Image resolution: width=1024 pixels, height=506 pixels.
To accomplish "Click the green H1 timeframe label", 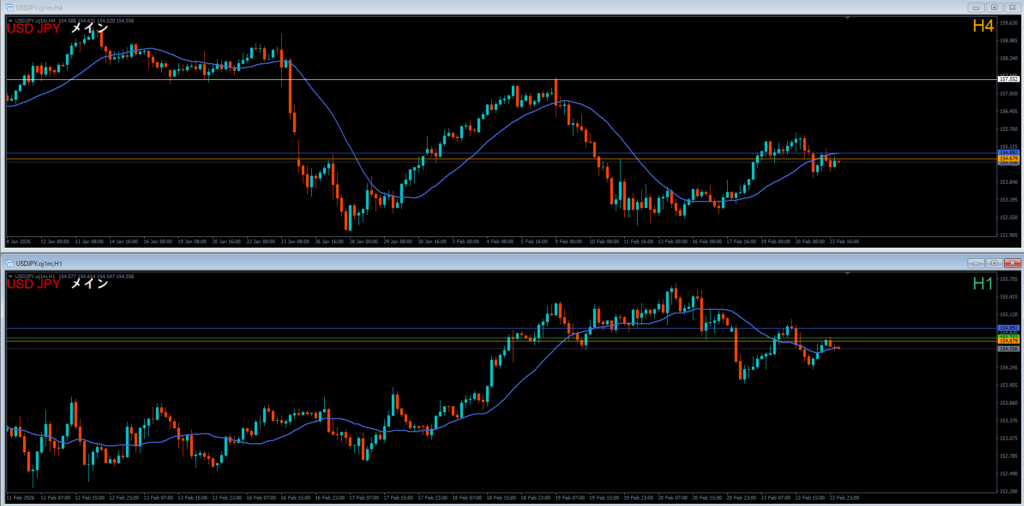I will point(983,283).
